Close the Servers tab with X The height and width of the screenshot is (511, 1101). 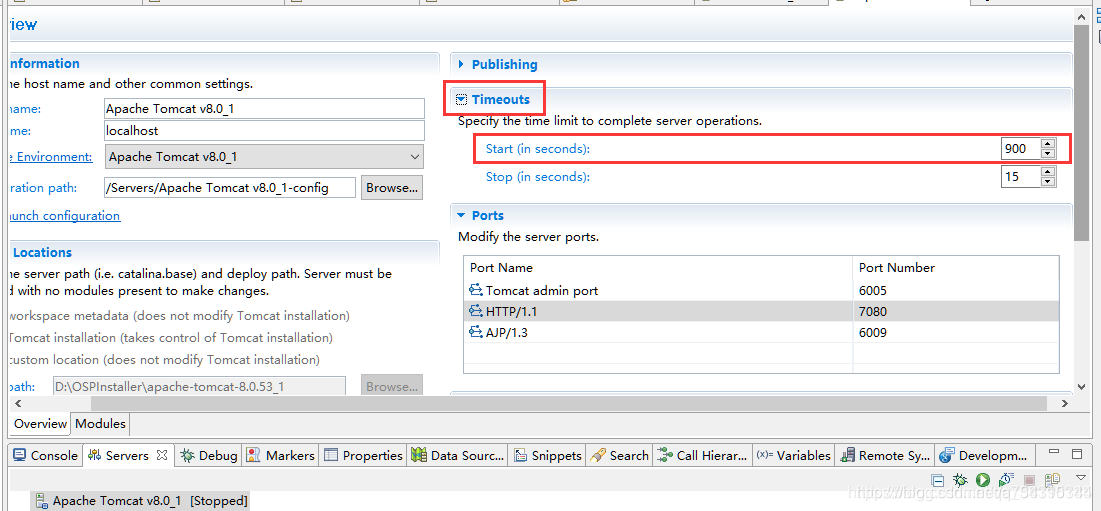161,455
